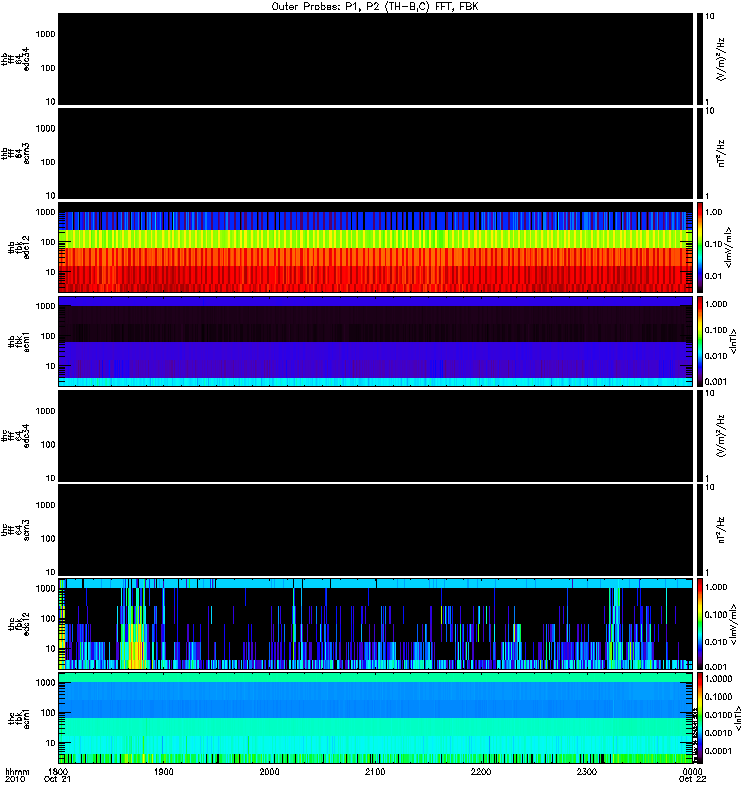Click the 'thc fff 64 edc34' panel label
This screenshot has height=800, width=750.
point(16,436)
